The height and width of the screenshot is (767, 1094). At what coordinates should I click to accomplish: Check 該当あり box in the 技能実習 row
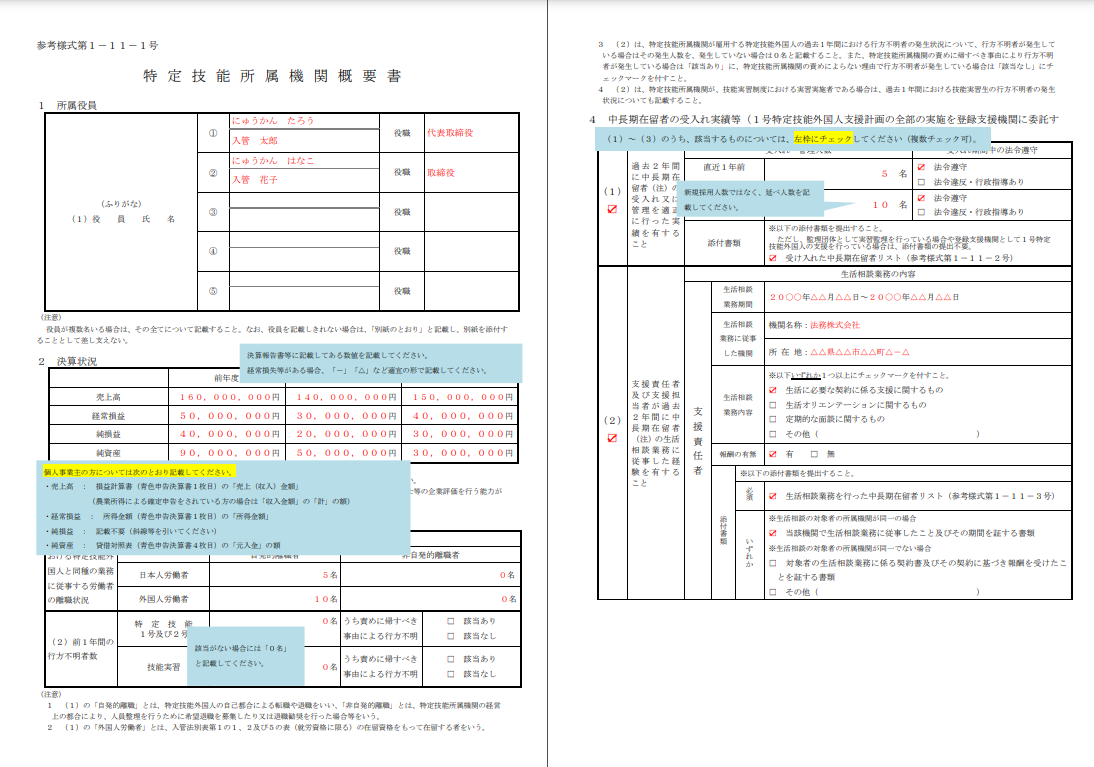point(450,658)
